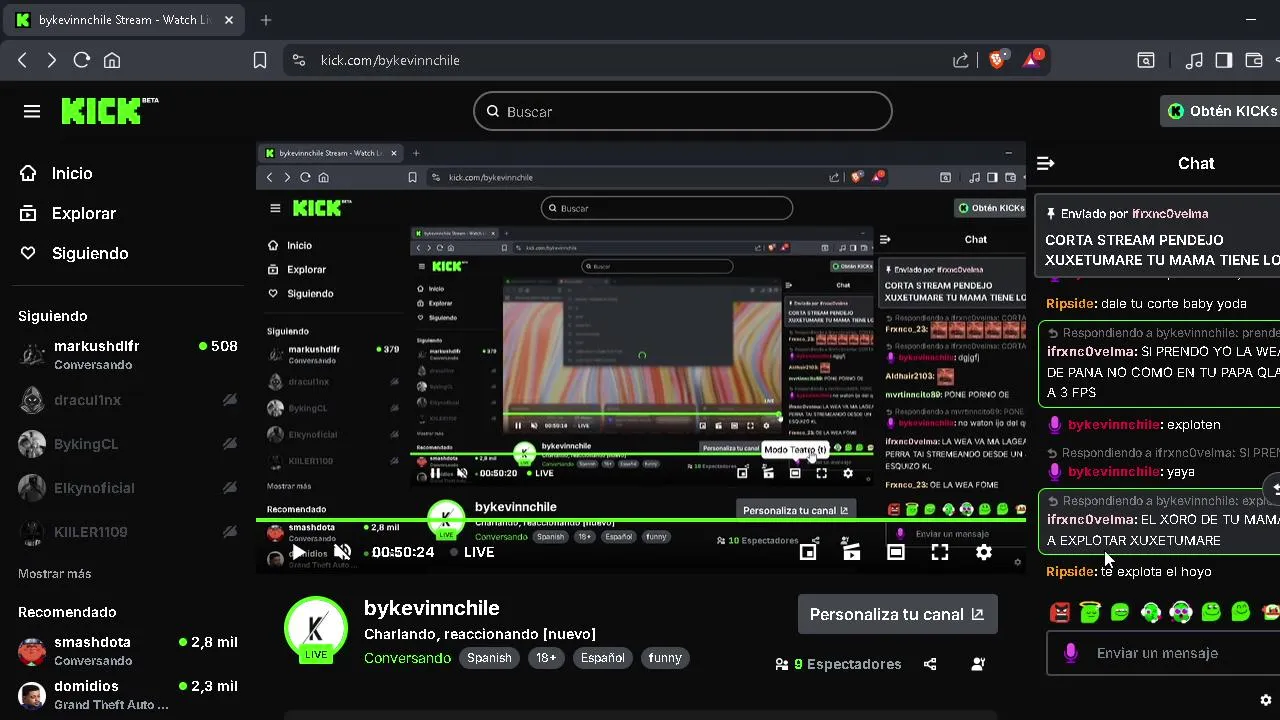Click Ripside in 'dale tu corte' message
This screenshot has height=720, width=1280.
1071,303
